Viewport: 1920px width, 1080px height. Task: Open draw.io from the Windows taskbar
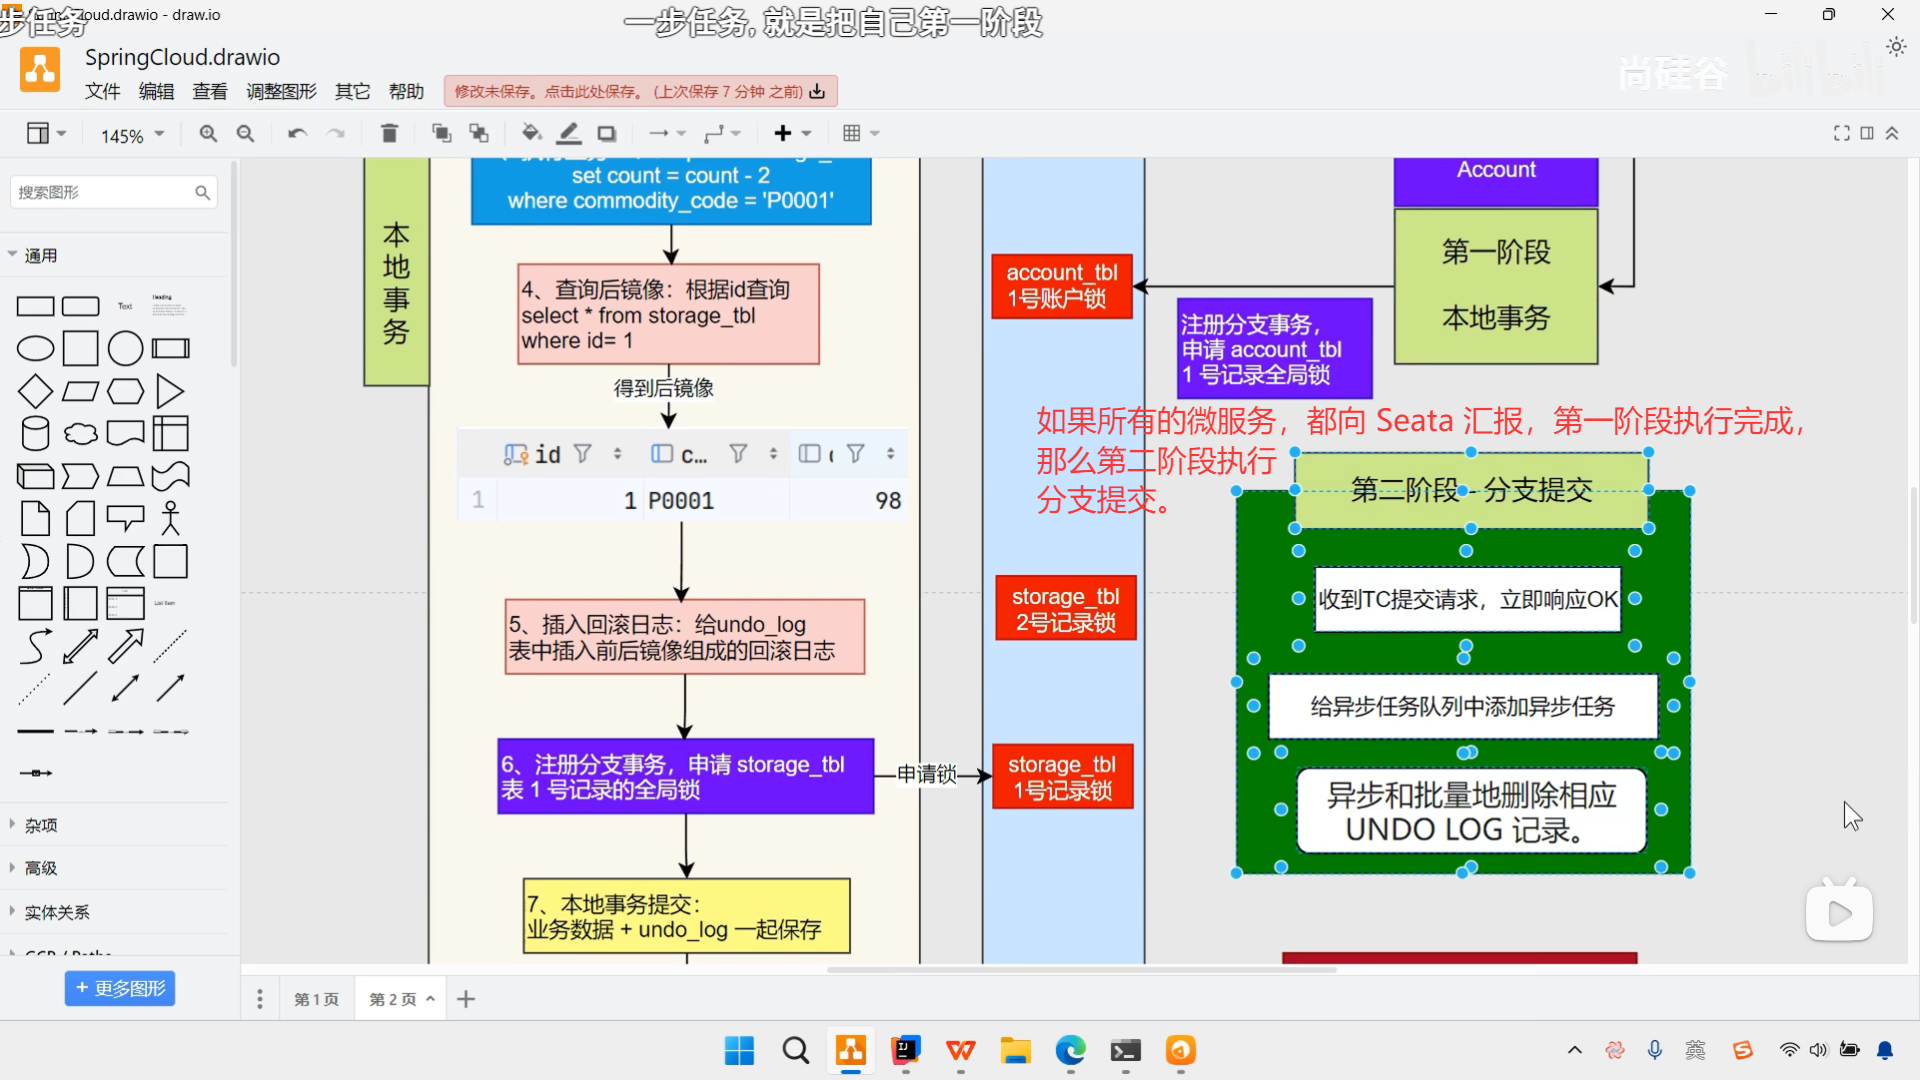[x=851, y=1051]
